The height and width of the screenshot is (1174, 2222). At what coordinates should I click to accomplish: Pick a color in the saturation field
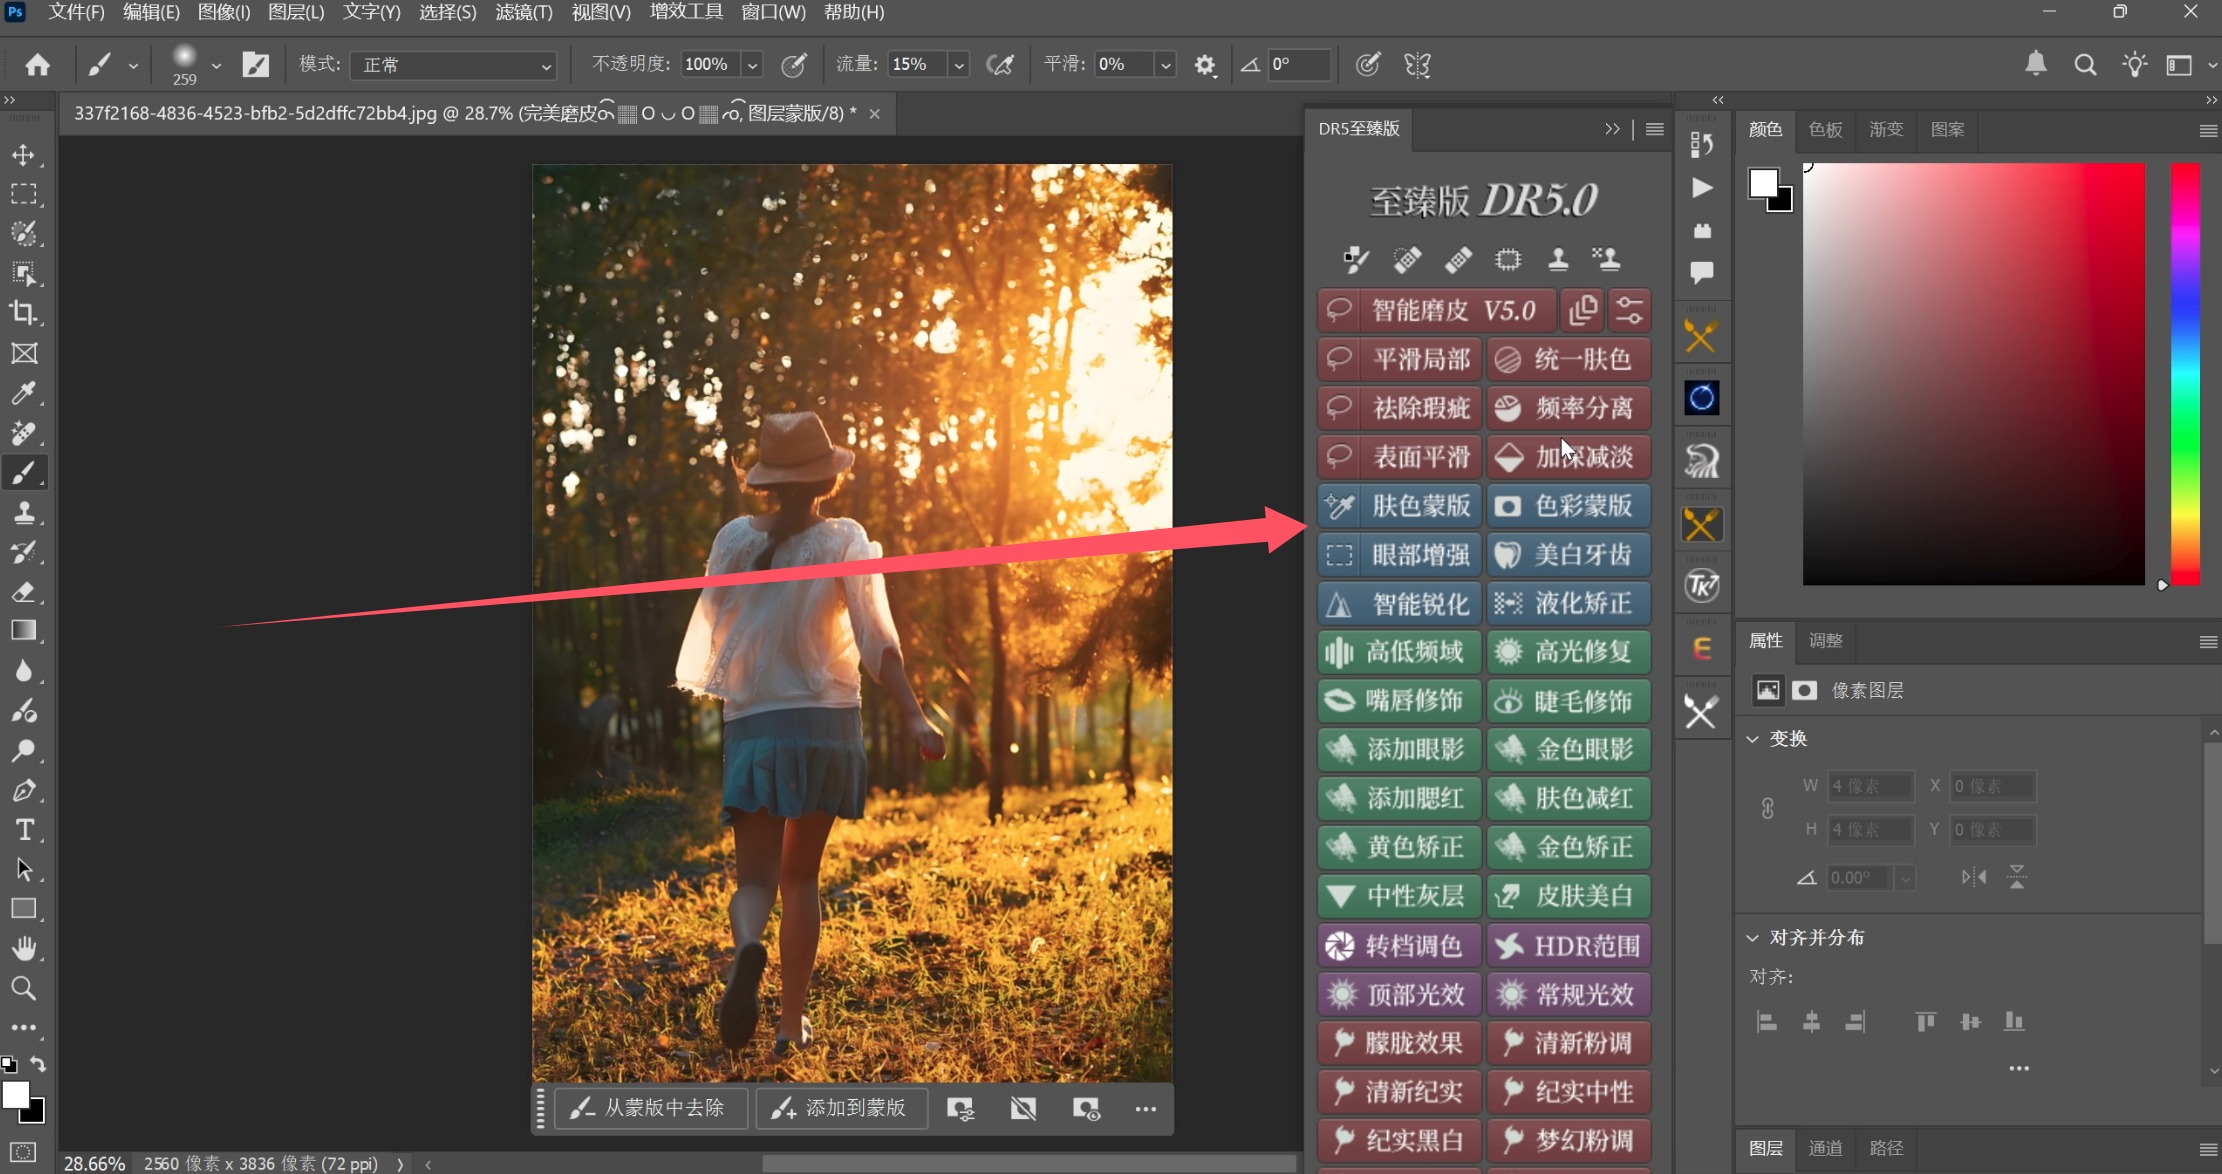(1974, 374)
